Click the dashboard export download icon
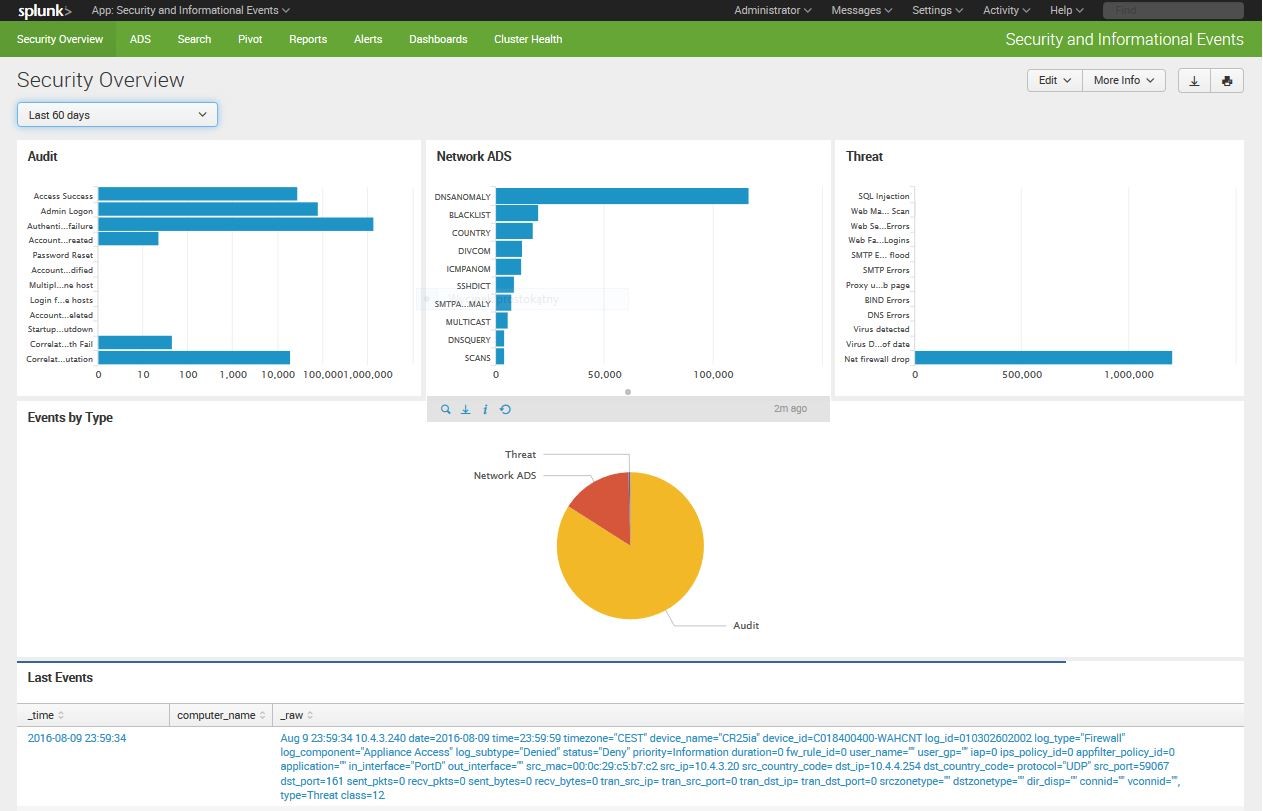This screenshot has height=811, width=1263. coord(1194,81)
